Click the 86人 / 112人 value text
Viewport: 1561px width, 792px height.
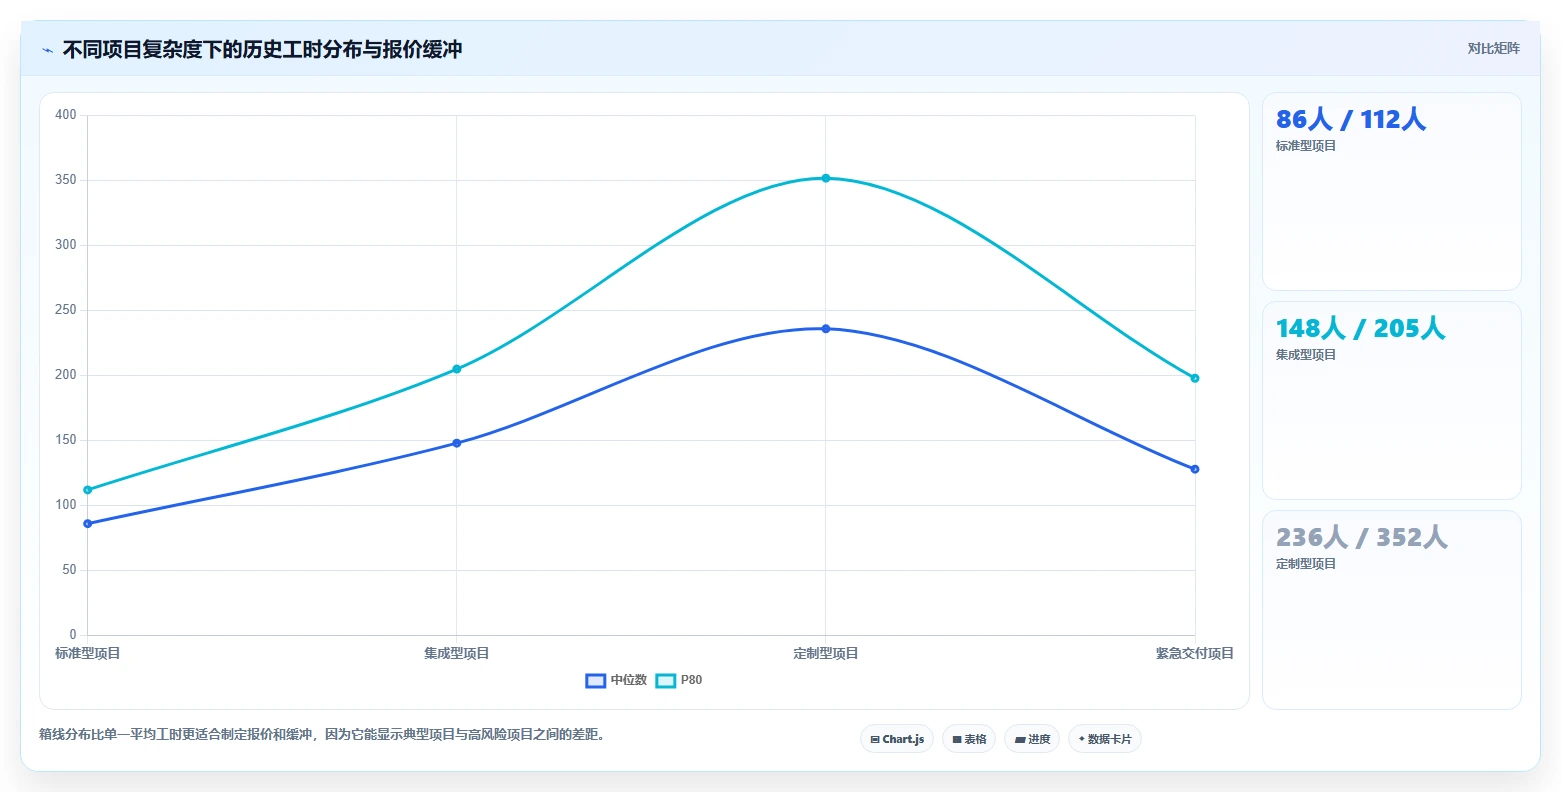pyautogui.click(x=1351, y=120)
